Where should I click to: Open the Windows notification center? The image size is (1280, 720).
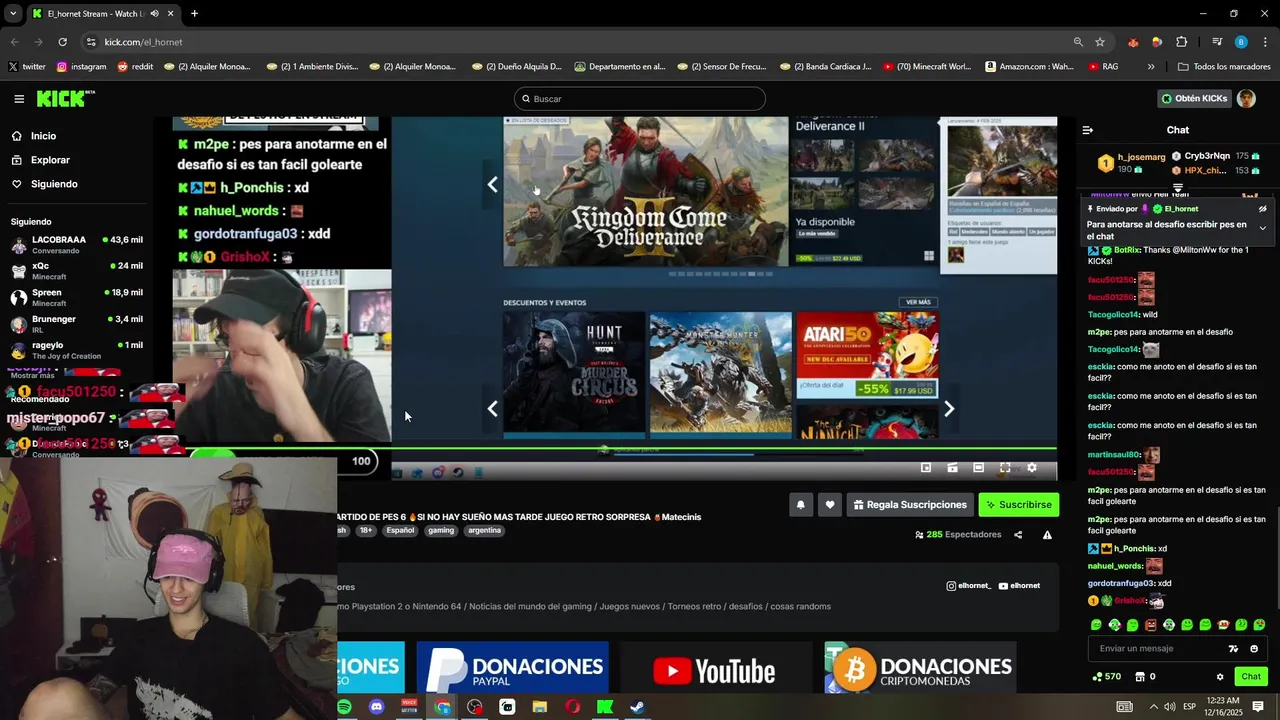pos(1258,707)
